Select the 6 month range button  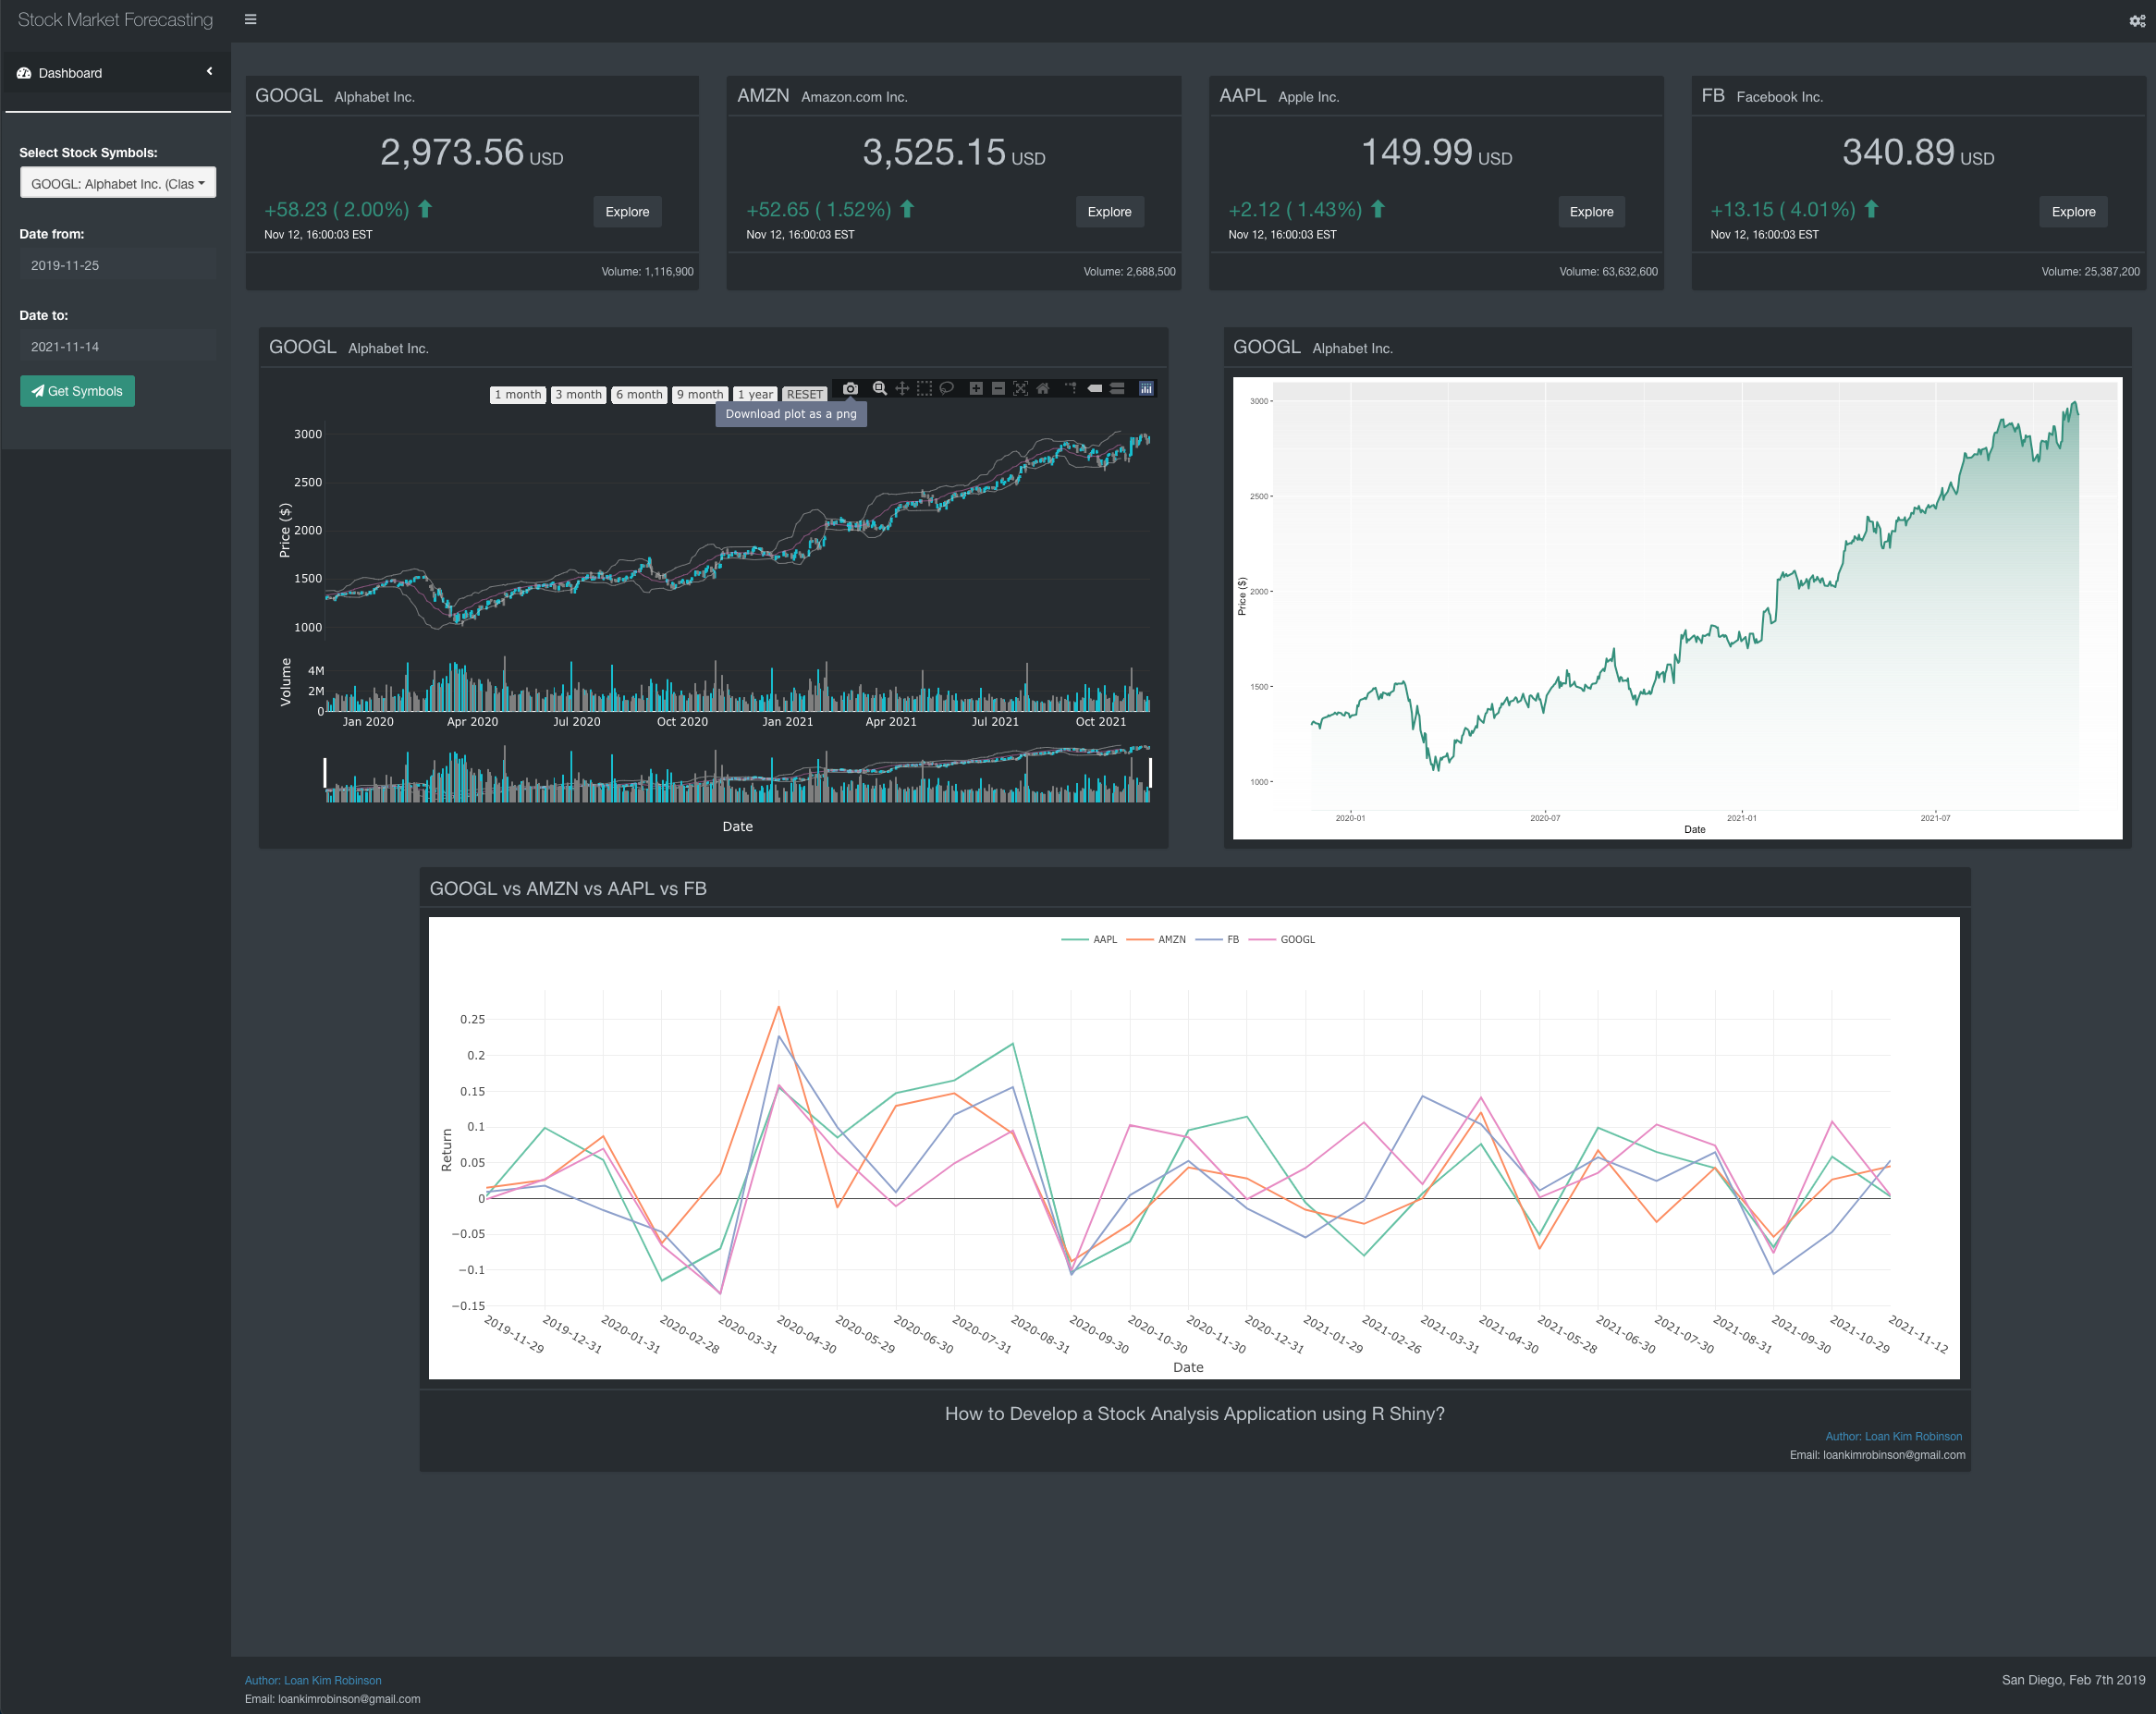click(x=638, y=394)
